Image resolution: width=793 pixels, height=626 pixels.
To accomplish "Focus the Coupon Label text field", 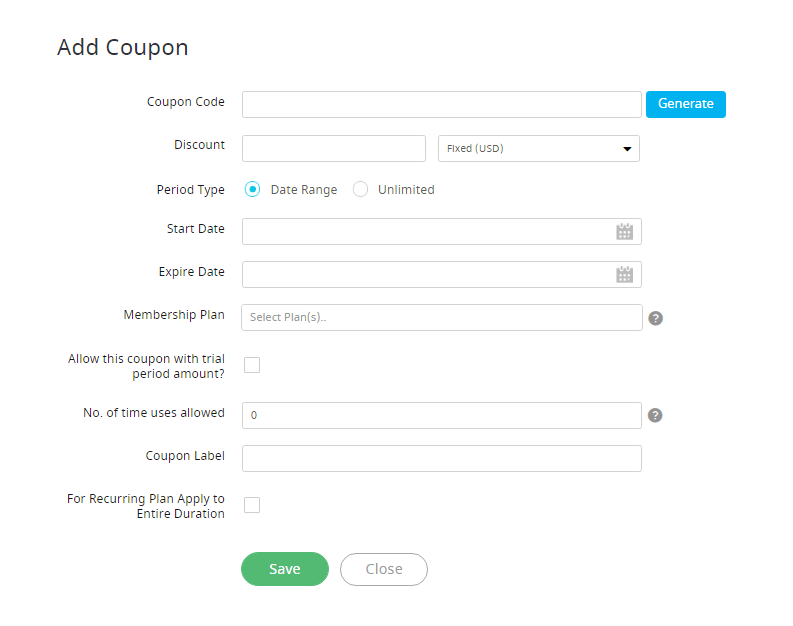I will coord(442,458).
